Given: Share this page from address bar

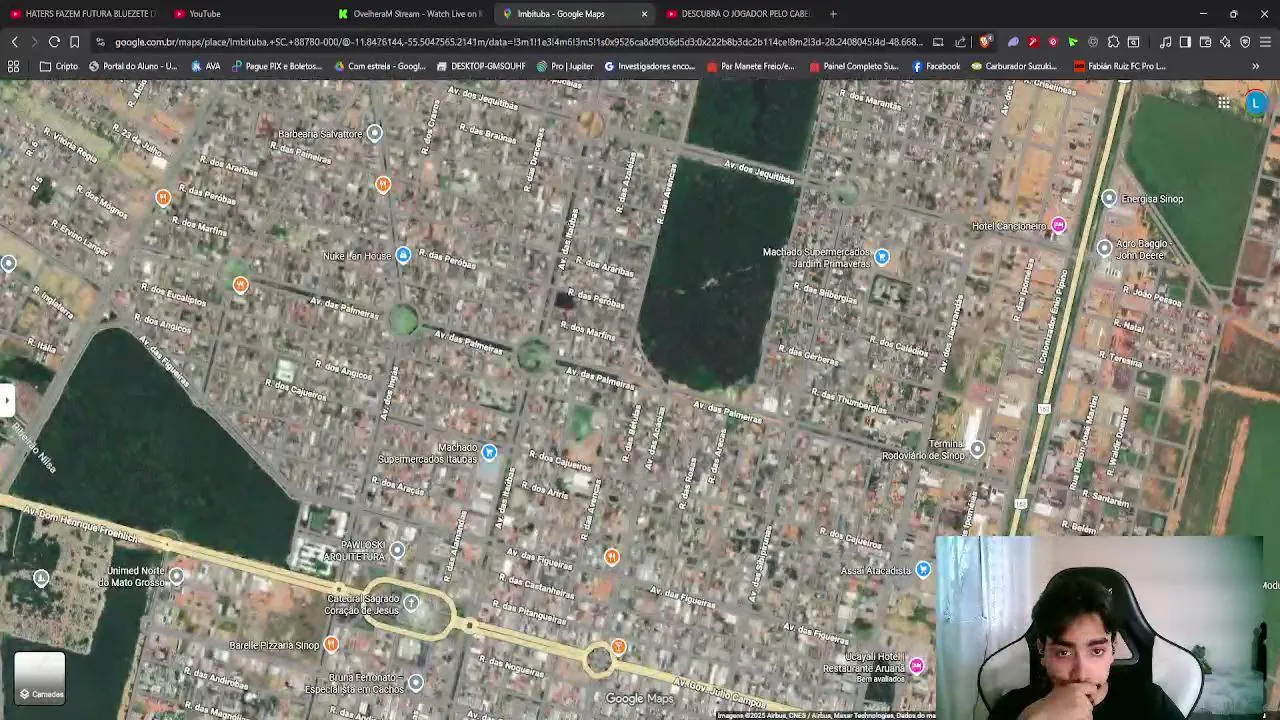Looking at the screenshot, I should [961, 42].
